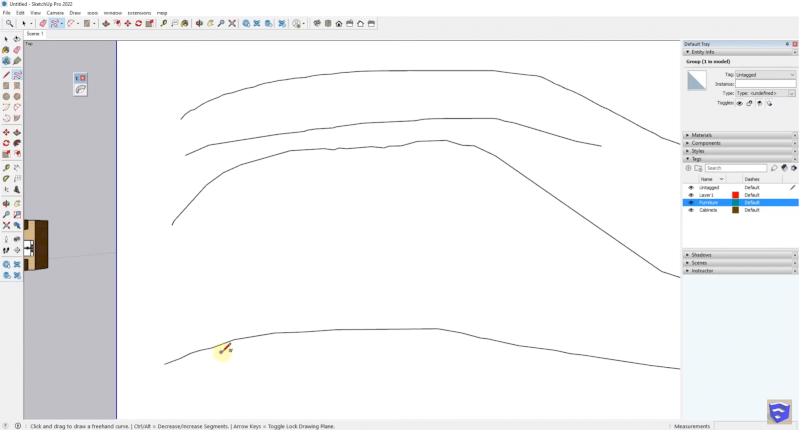Expand the Components panel

point(740,143)
